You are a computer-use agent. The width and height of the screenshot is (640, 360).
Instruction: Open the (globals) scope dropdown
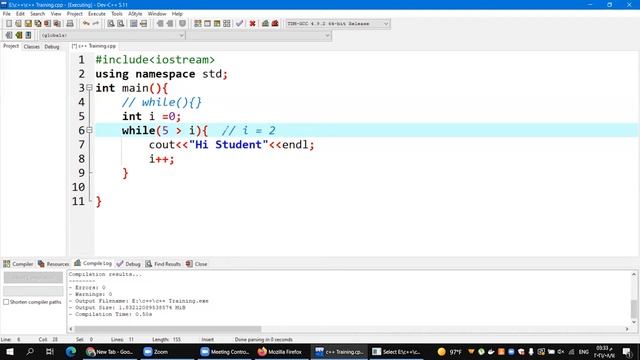click(112, 36)
